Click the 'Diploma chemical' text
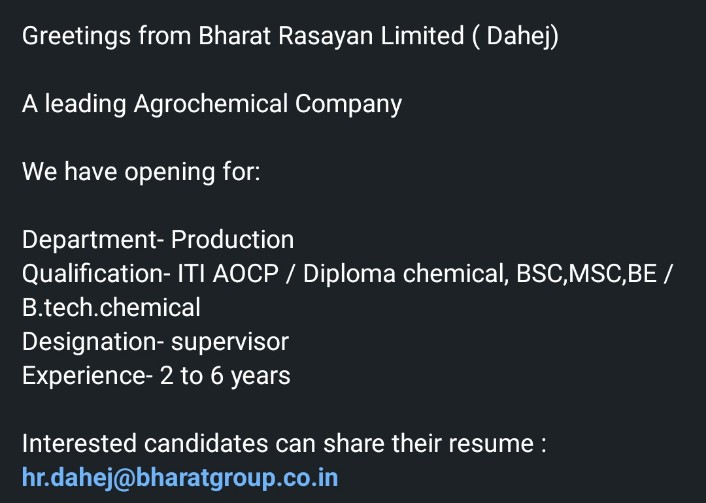 point(405,274)
